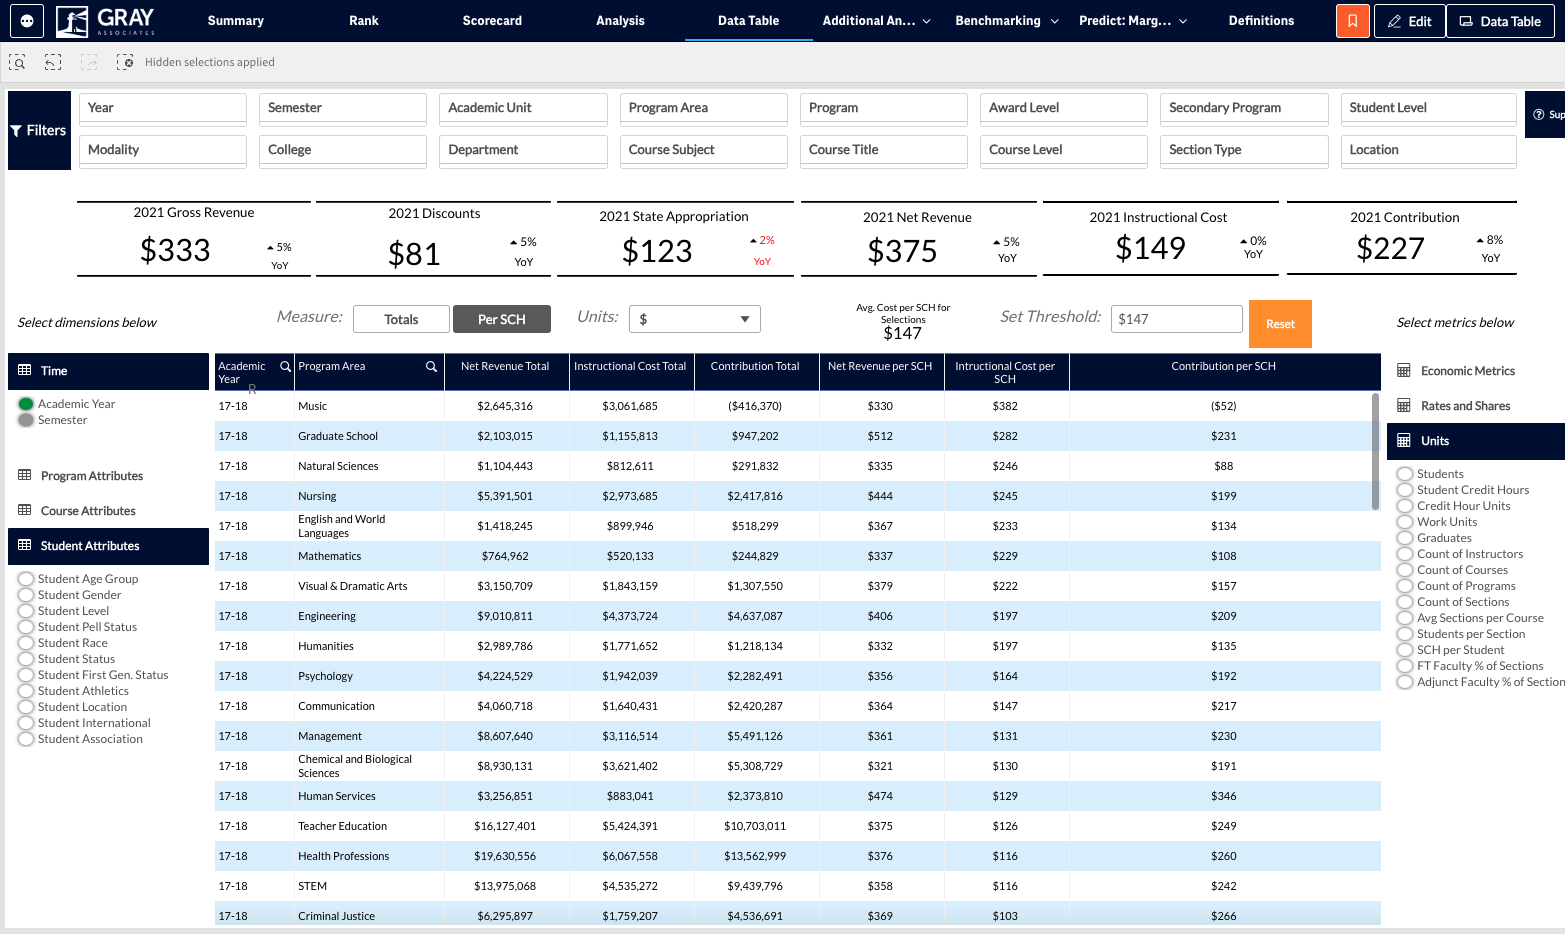This screenshot has width=1565, height=934.
Task: Search in the Program Area column
Action: pyautogui.click(x=431, y=366)
